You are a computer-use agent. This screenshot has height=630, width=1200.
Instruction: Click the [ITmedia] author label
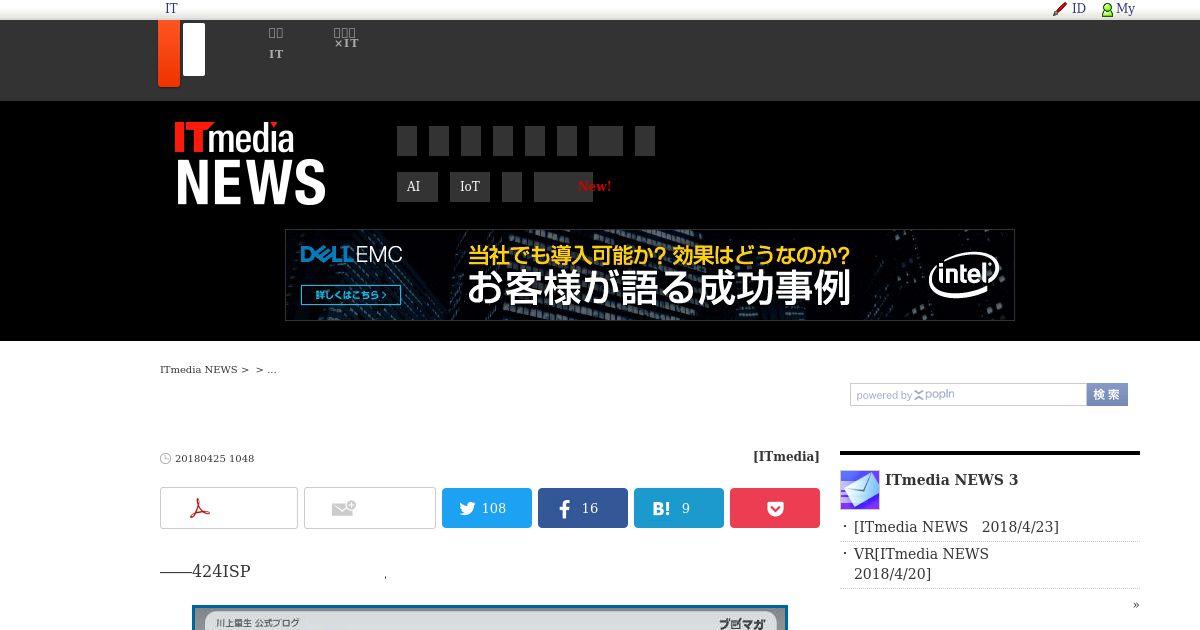pos(786,456)
